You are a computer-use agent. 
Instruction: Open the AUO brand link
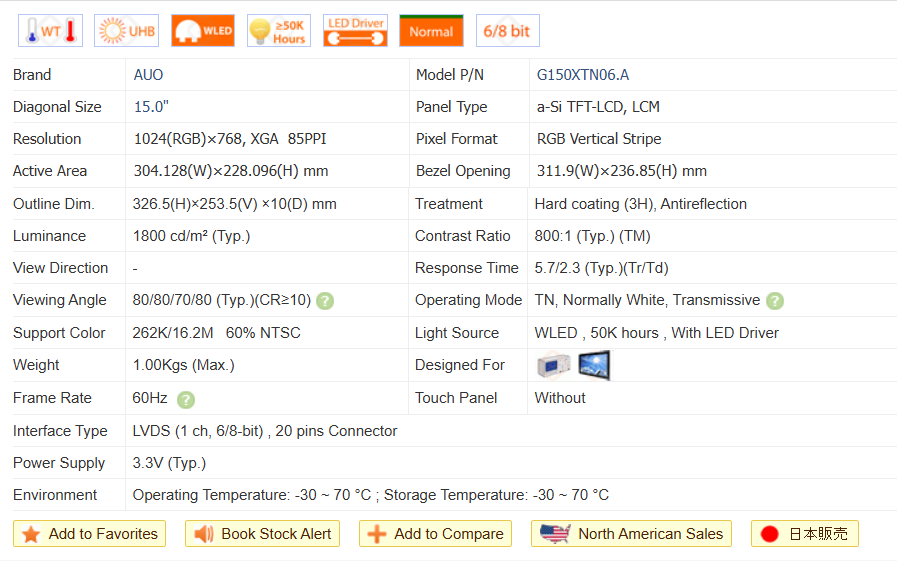(148, 75)
